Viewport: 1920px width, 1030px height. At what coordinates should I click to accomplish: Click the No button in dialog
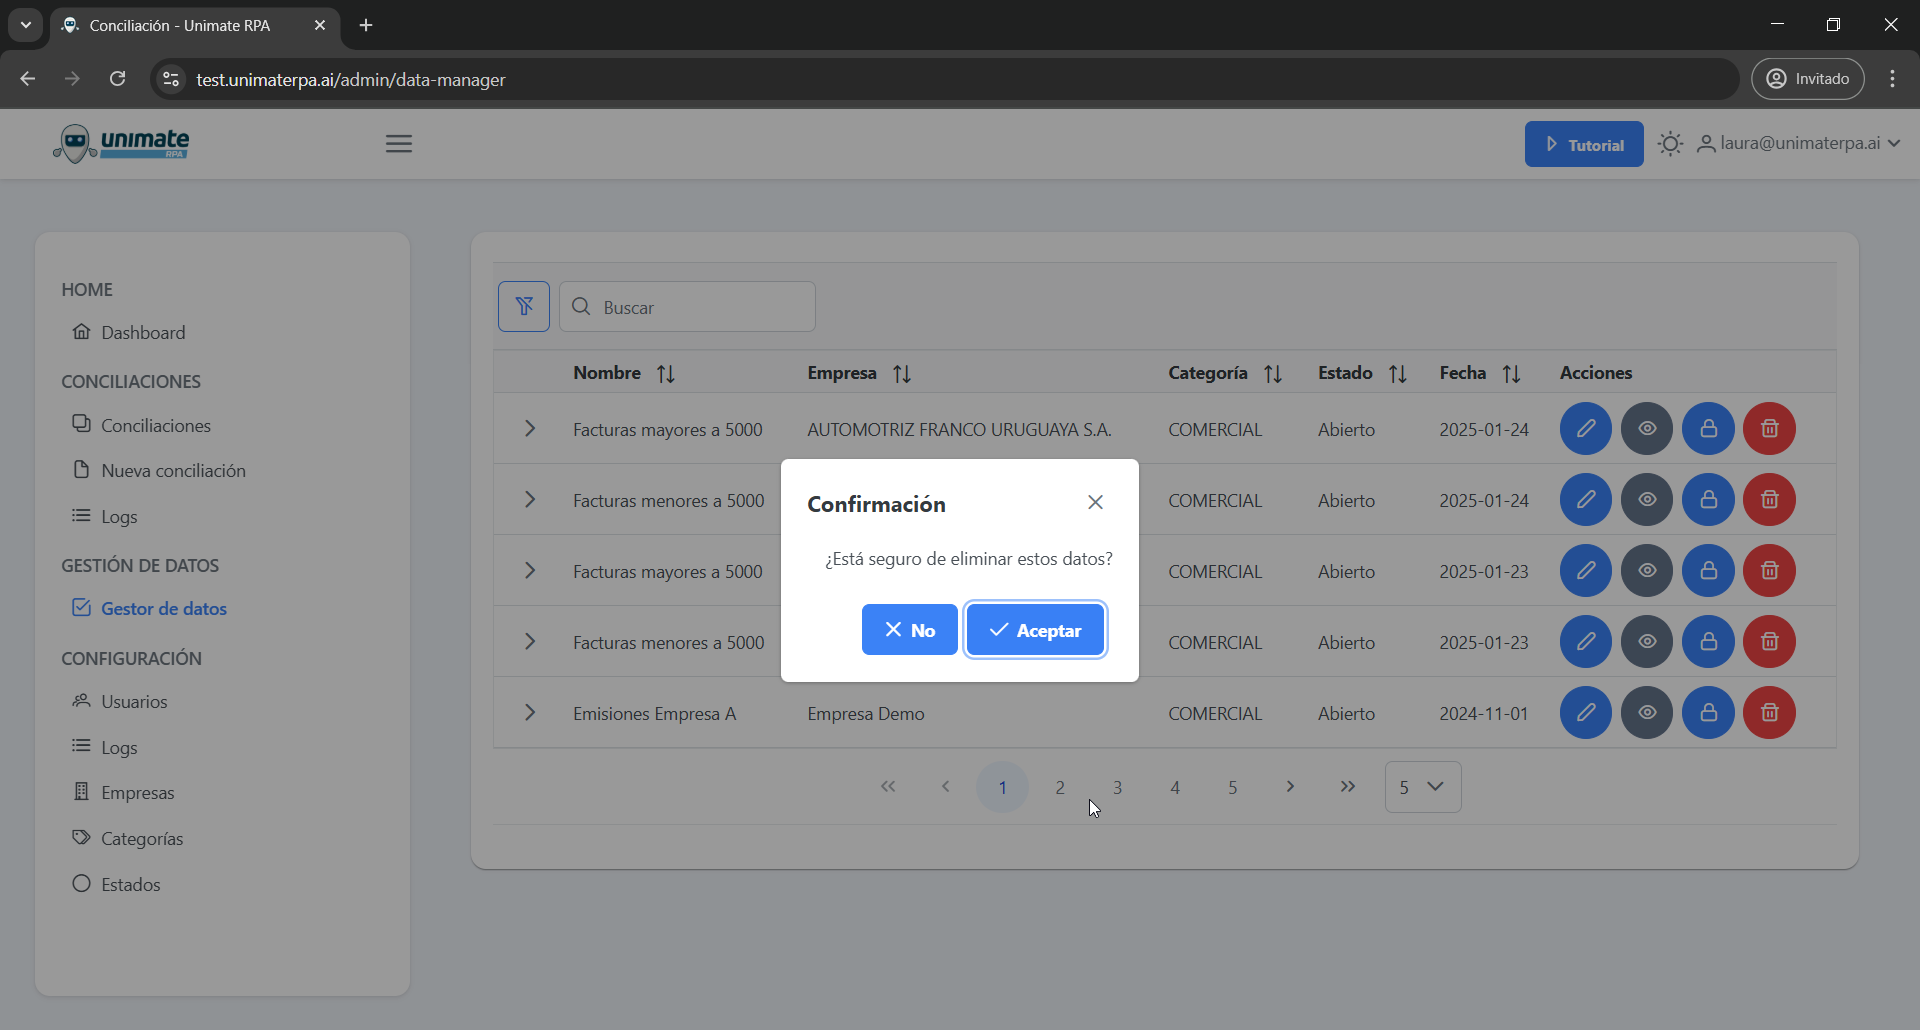coord(909,630)
